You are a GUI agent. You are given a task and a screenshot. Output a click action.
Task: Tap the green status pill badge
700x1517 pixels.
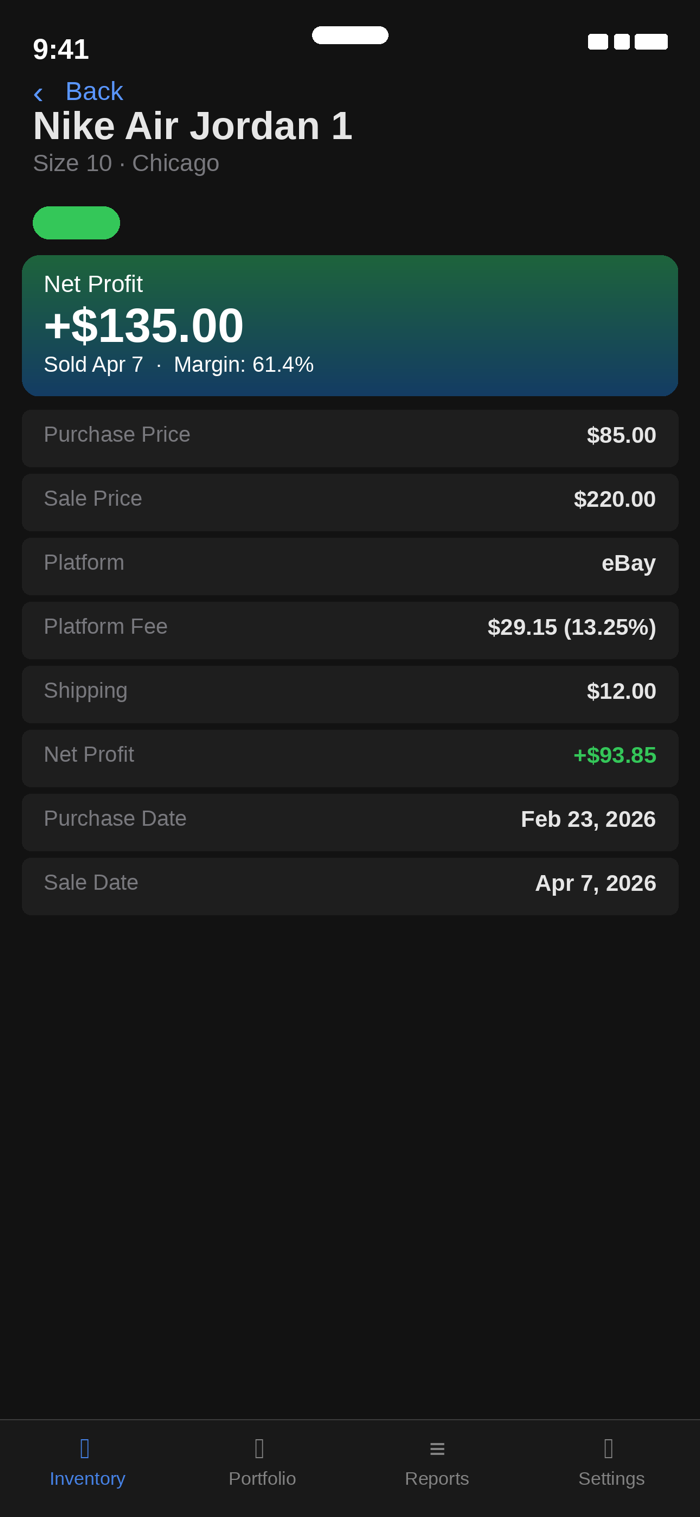click(x=76, y=223)
